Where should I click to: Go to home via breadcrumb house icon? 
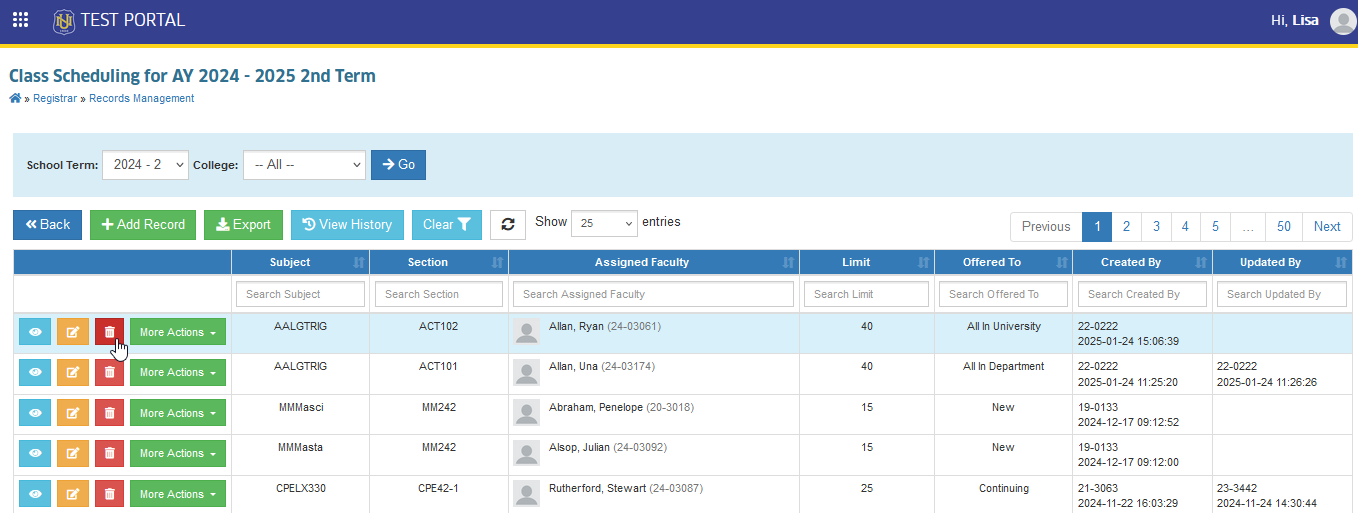point(15,98)
